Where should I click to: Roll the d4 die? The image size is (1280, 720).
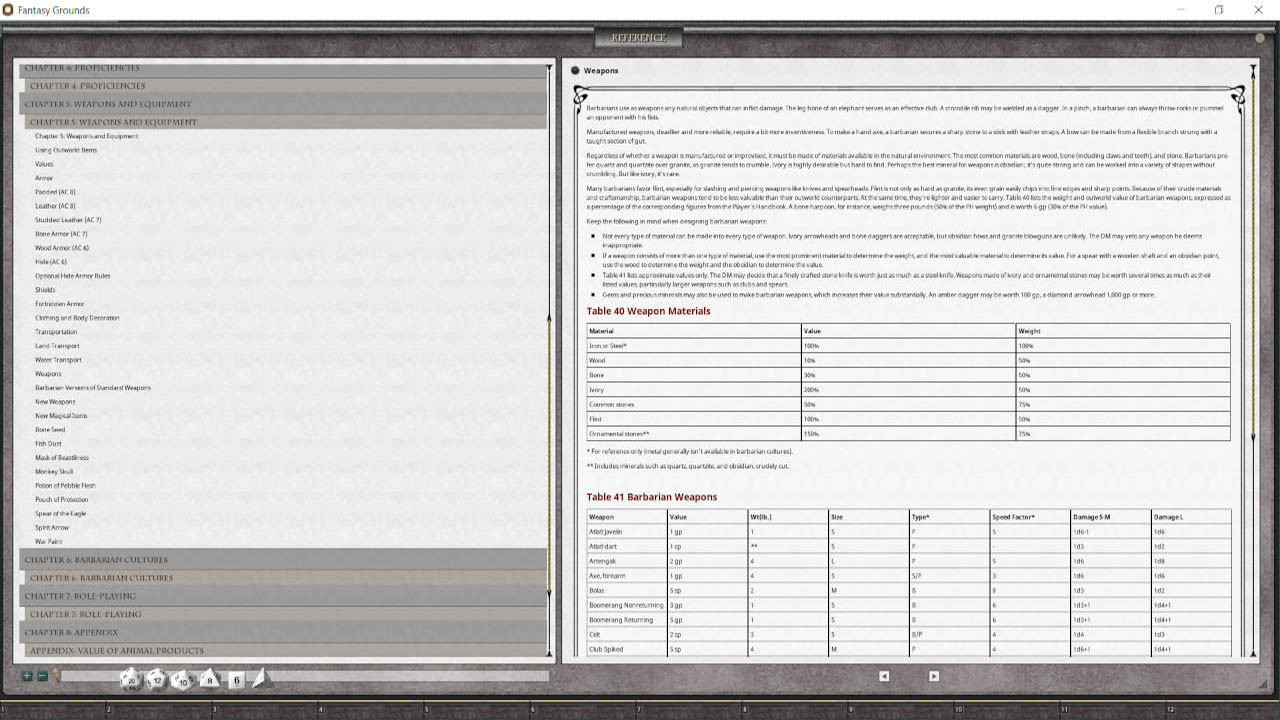[x=260, y=679]
